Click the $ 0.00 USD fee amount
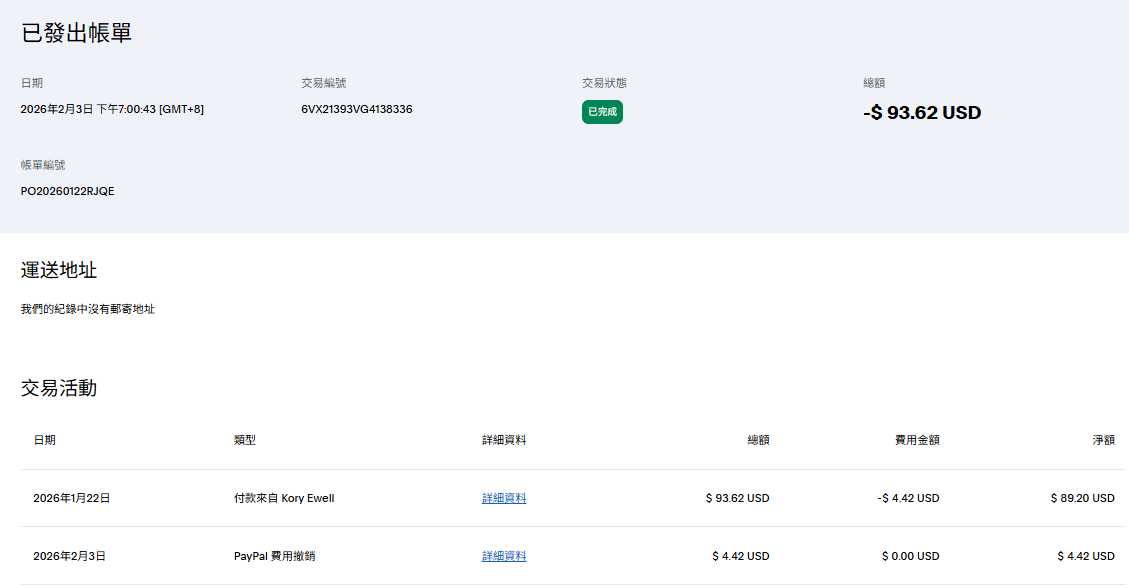This screenshot has height=588, width=1129. click(x=910, y=556)
